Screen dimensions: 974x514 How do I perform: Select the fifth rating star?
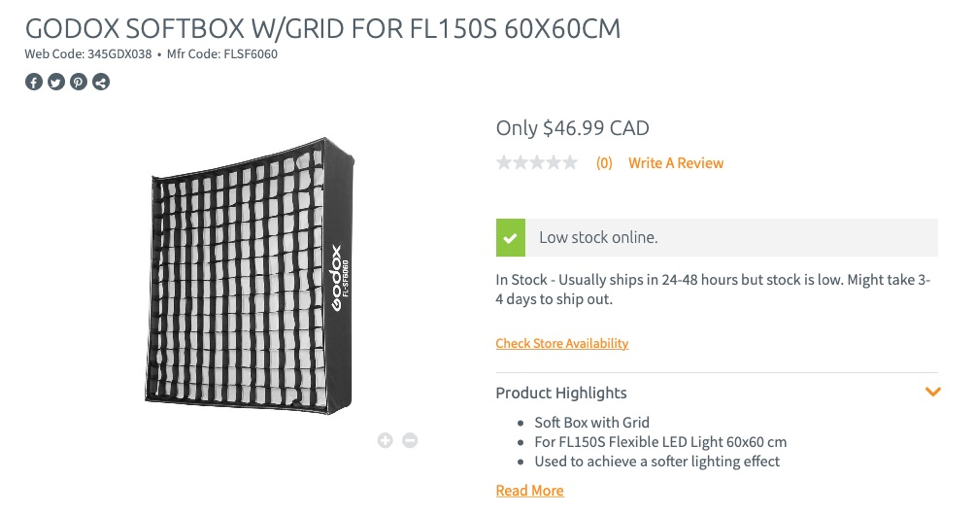[570, 163]
